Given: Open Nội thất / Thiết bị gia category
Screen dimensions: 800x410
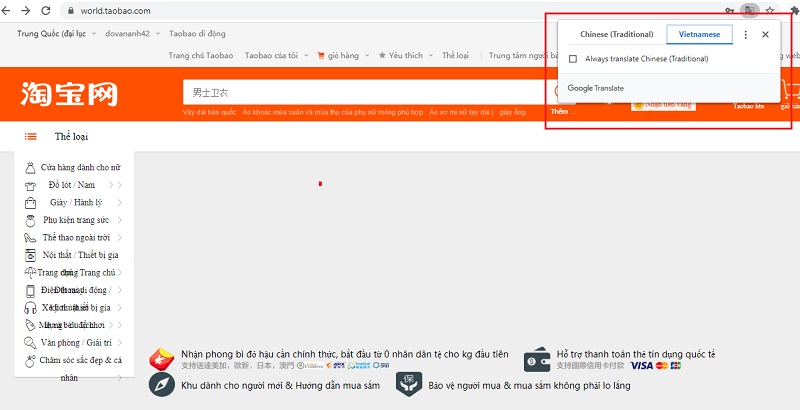Looking at the screenshot, I should click(81, 255).
